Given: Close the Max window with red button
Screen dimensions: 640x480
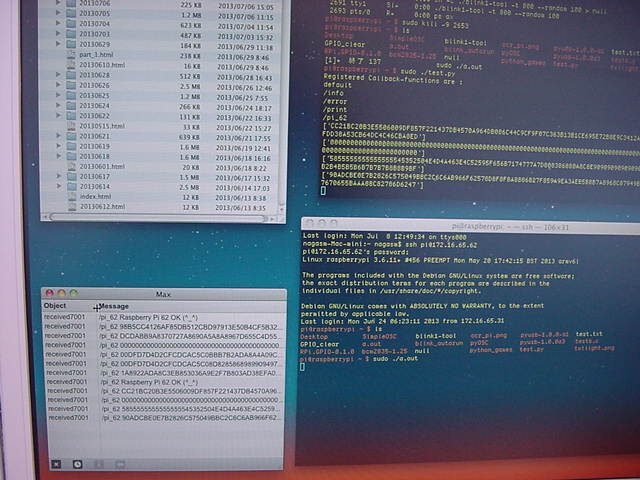Looking at the screenshot, I should point(50,293).
